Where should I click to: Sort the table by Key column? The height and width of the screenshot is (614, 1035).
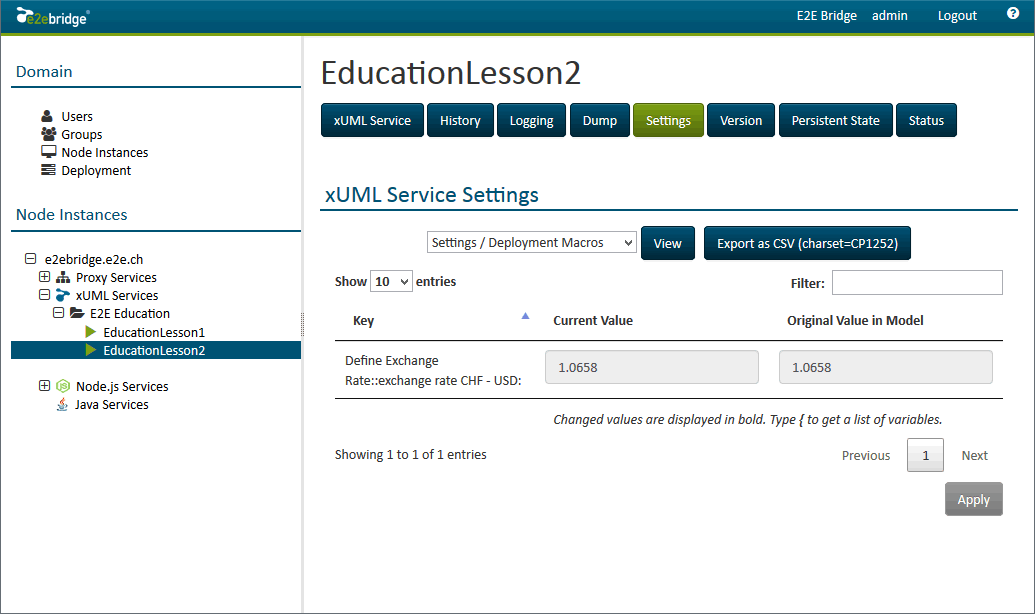(x=440, y=321)
